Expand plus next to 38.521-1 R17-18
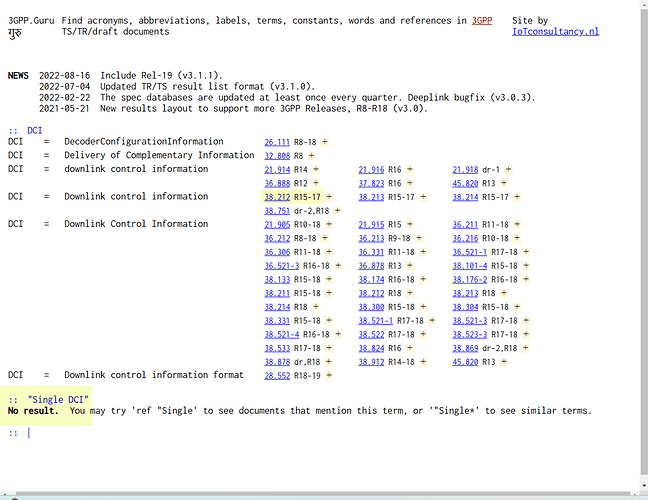 [x=432, y=321]
